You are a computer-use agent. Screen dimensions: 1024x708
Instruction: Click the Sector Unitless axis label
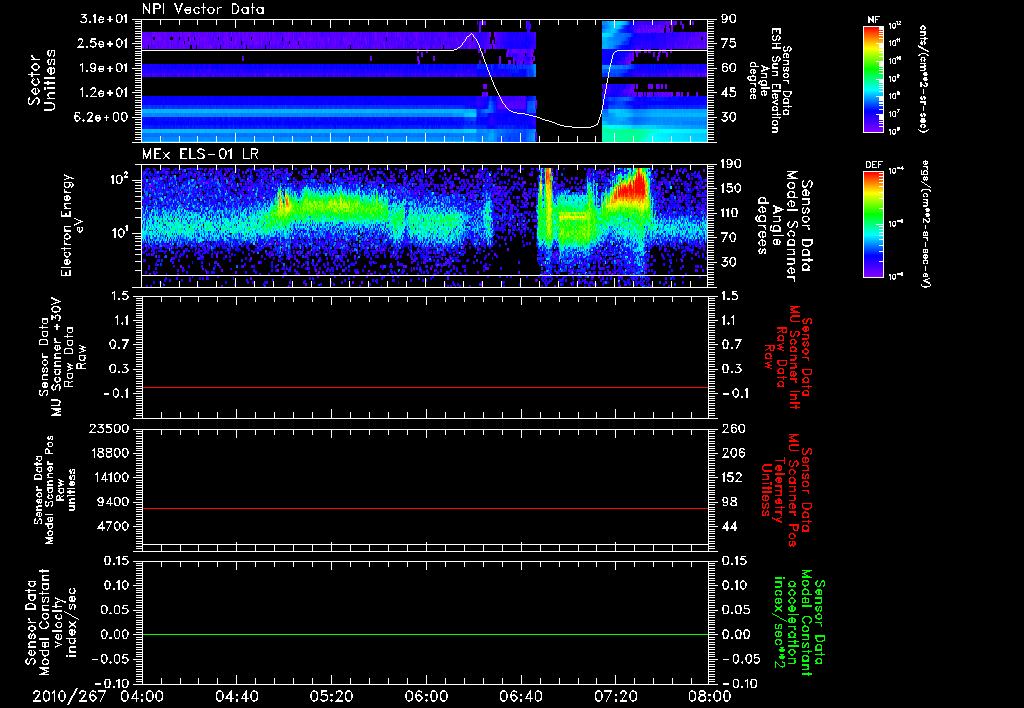42,80
